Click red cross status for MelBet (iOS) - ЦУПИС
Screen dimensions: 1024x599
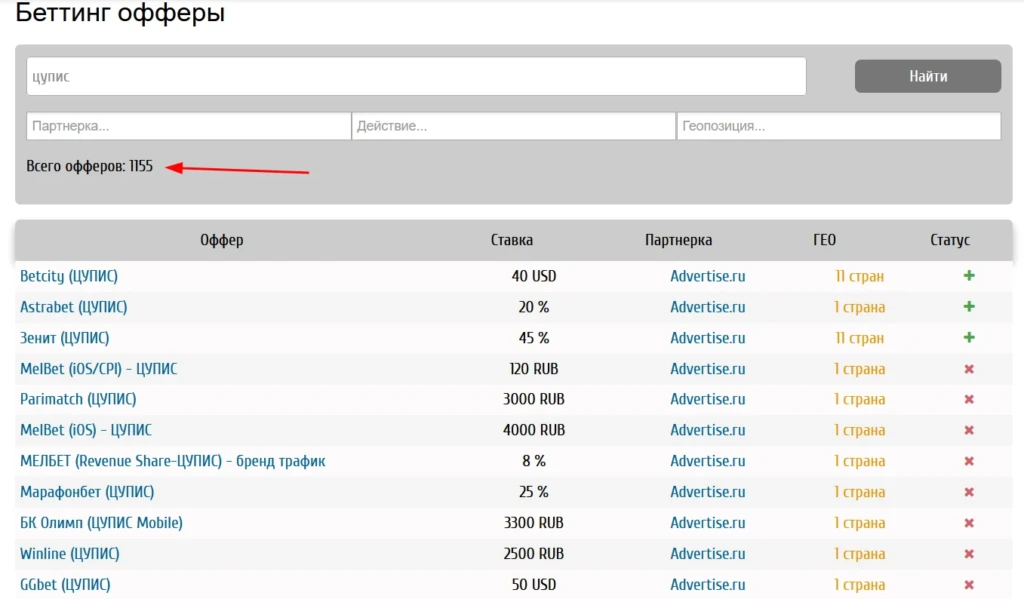(969, 430)
